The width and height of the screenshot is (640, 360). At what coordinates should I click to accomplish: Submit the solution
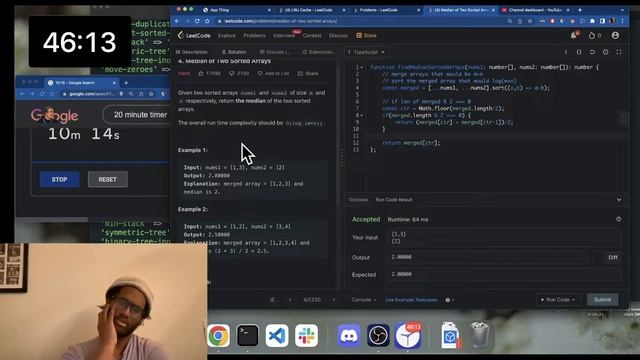pos(602,300)
